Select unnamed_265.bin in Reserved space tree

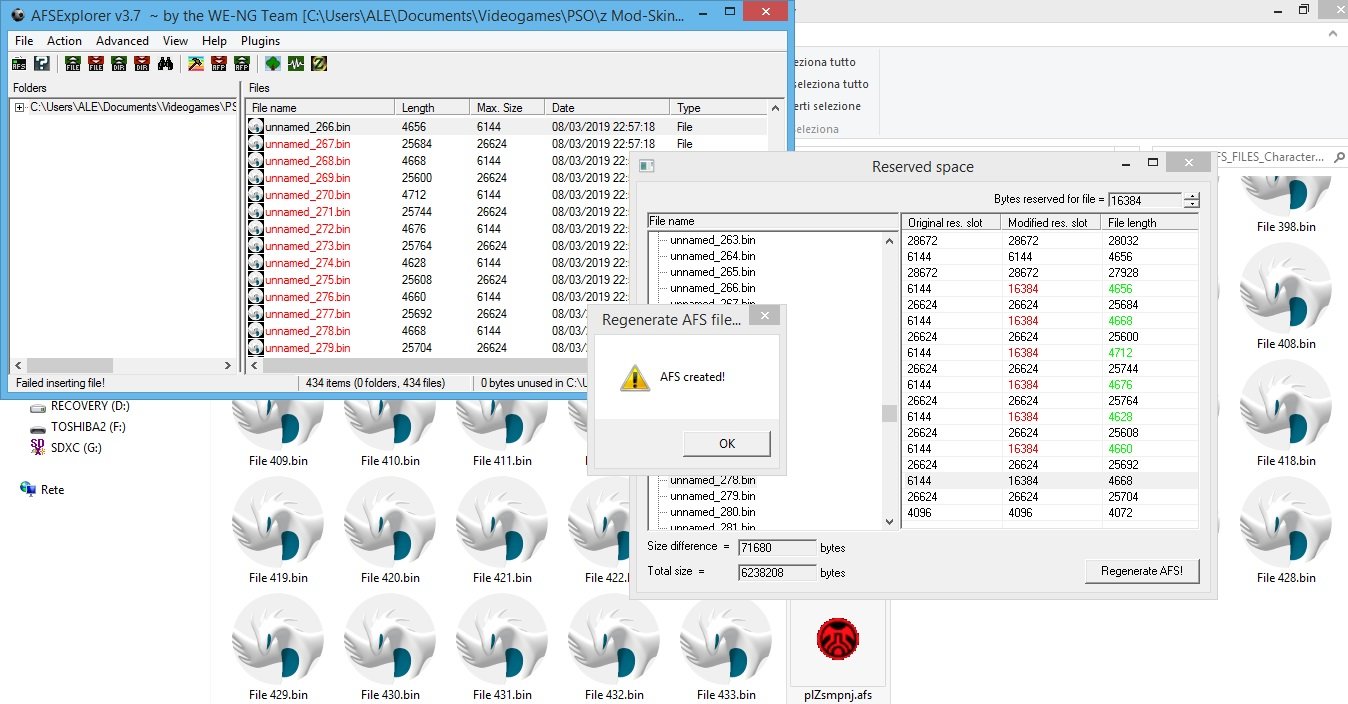713,272
